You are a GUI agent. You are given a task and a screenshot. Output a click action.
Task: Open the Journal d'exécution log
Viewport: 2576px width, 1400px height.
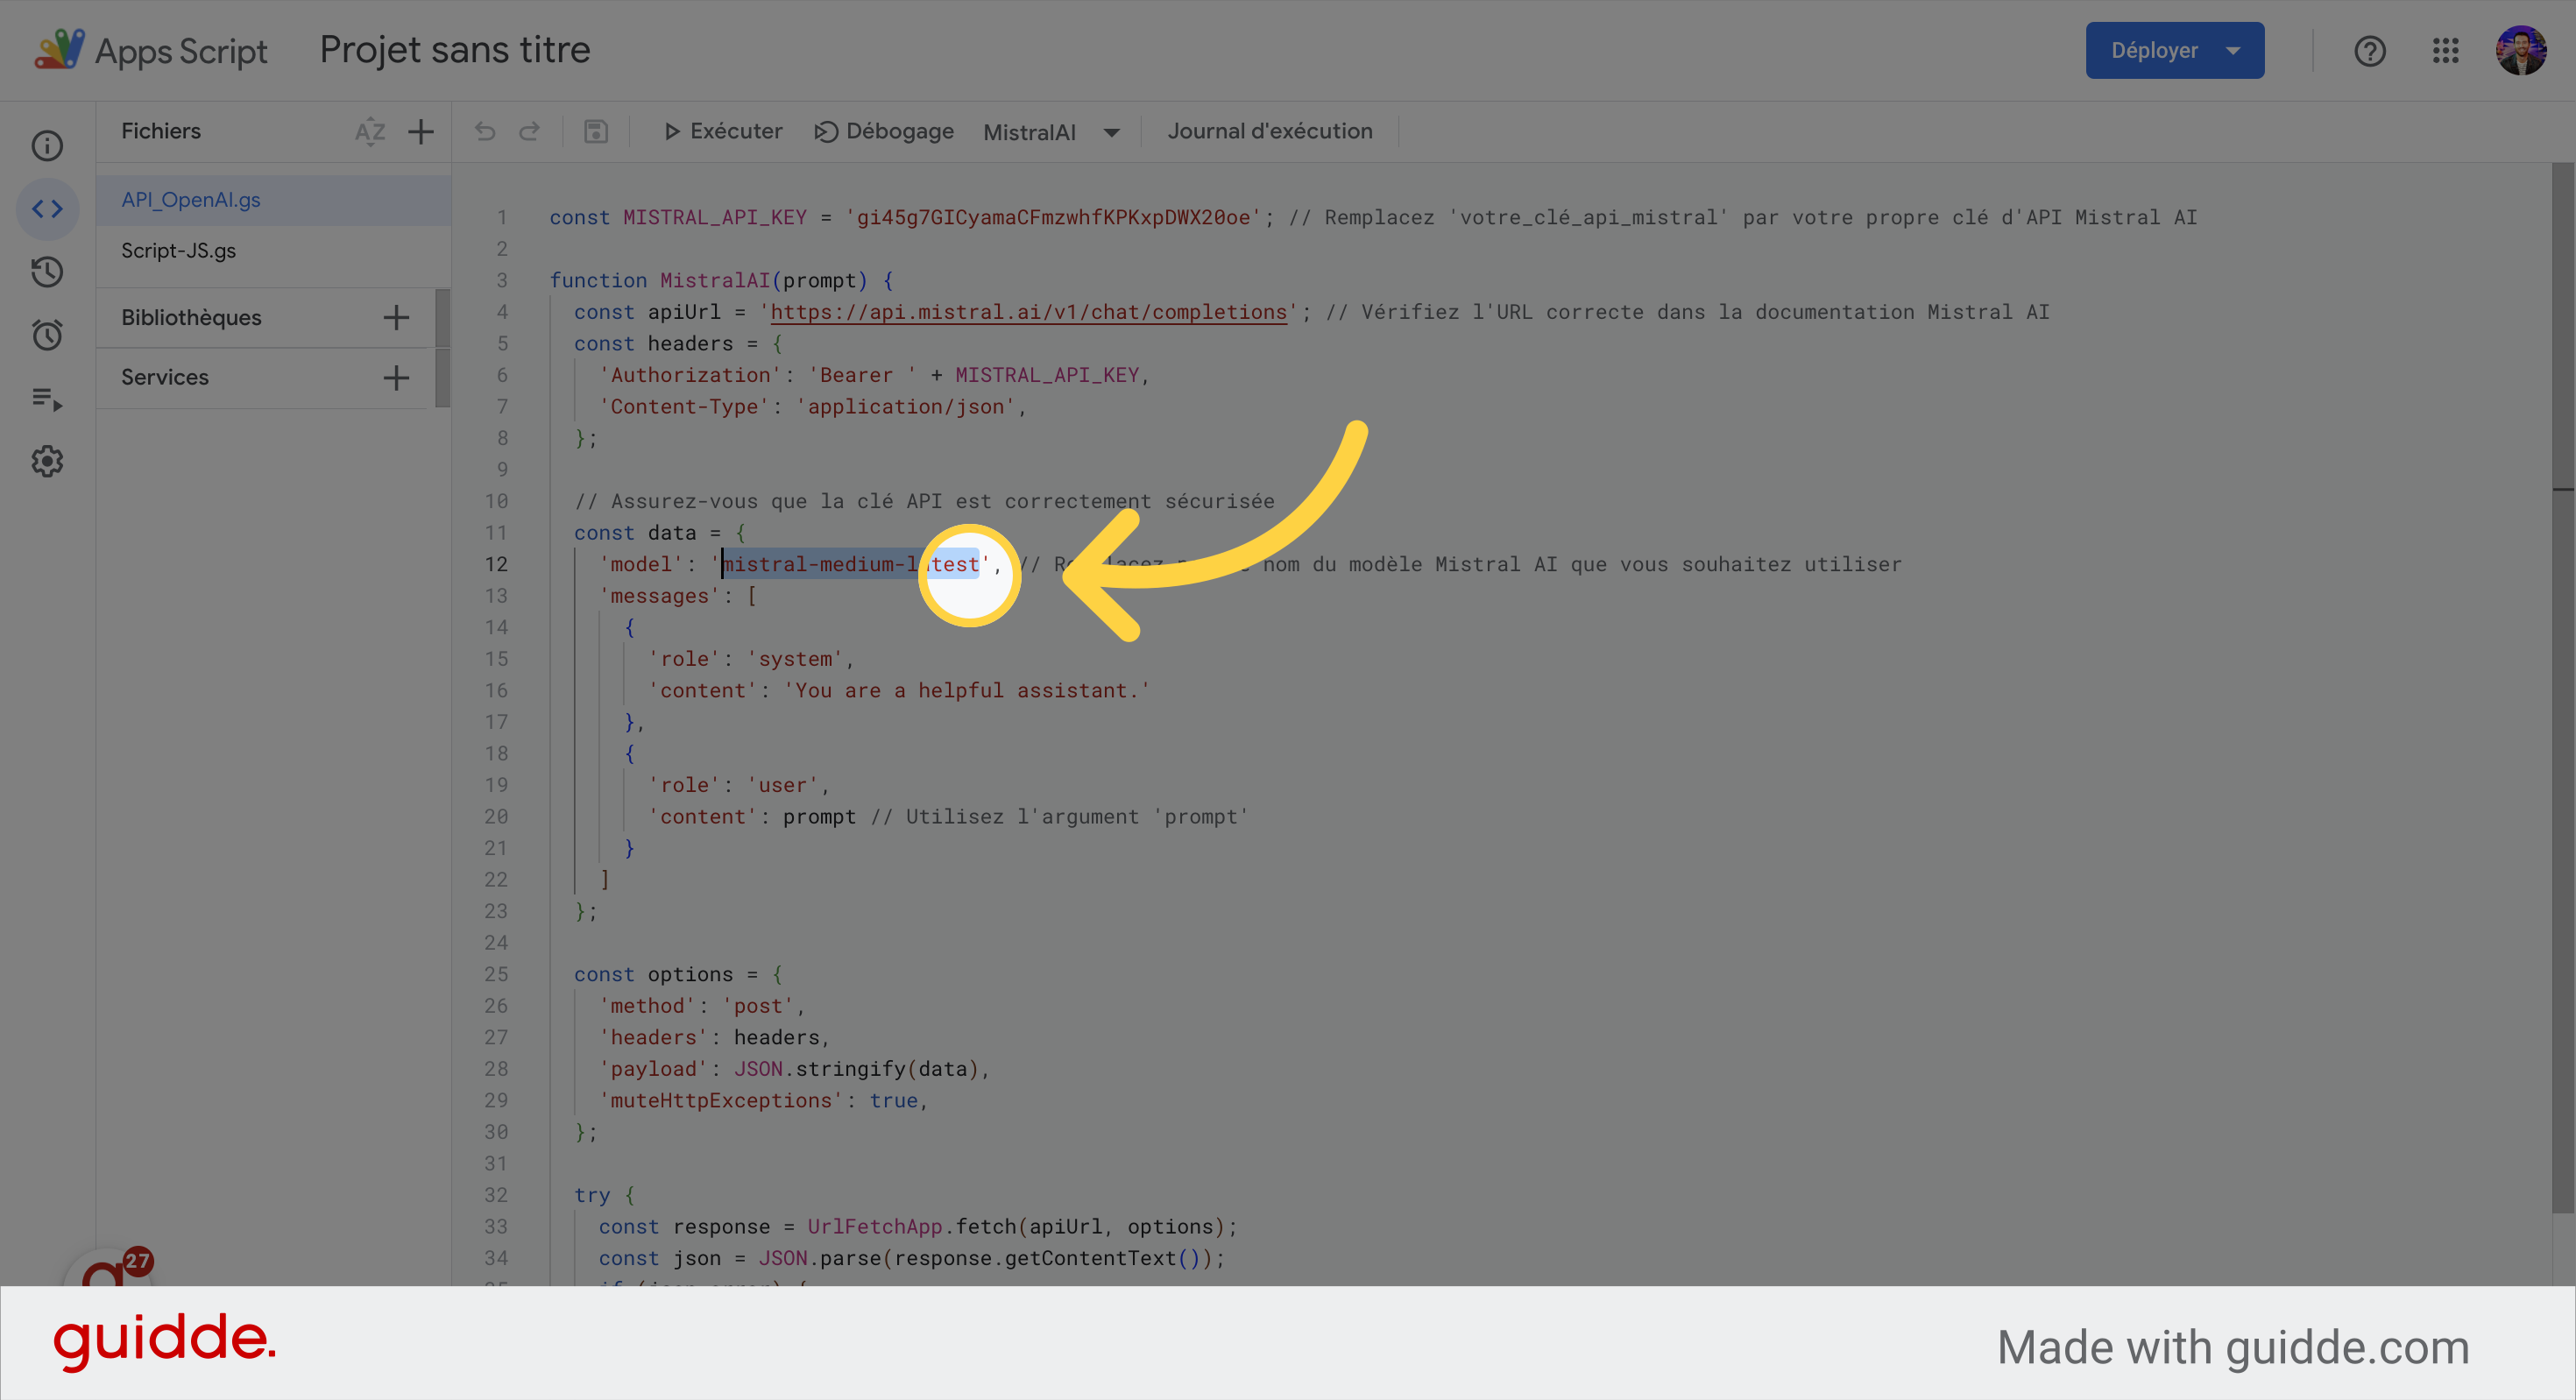coord(1270,132)
